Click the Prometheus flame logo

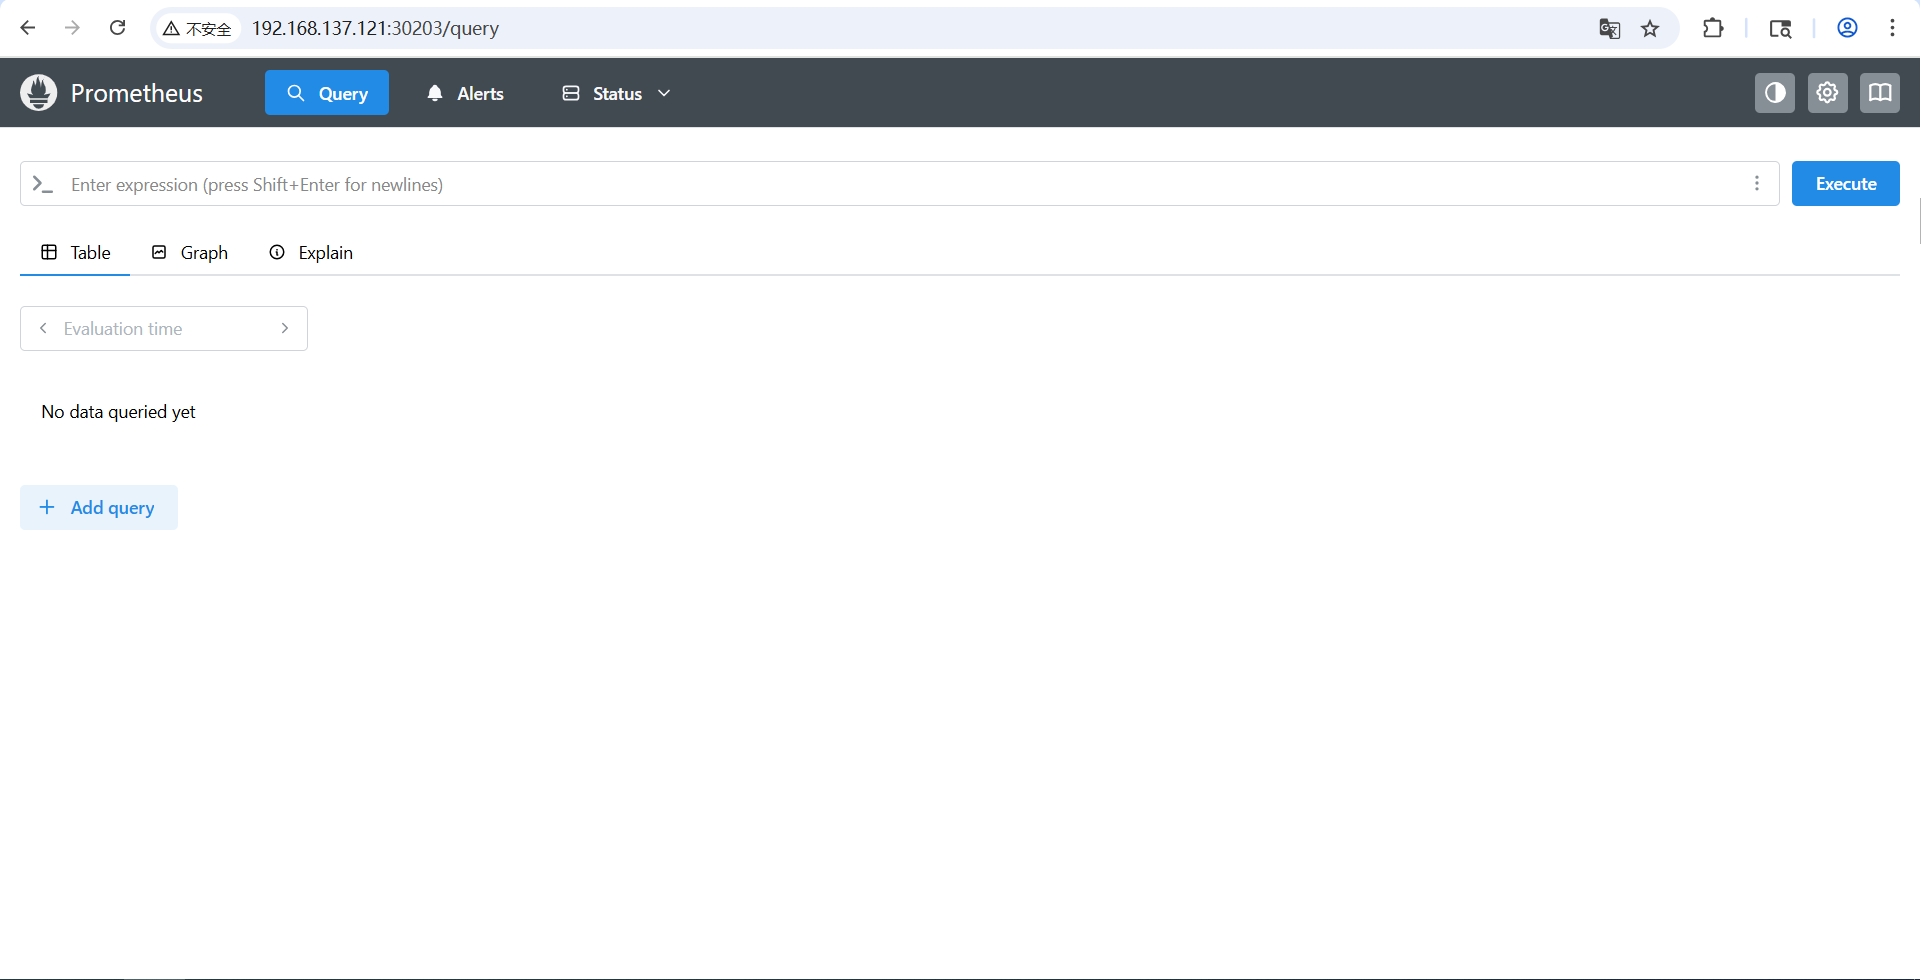click(x=39, y=93)
